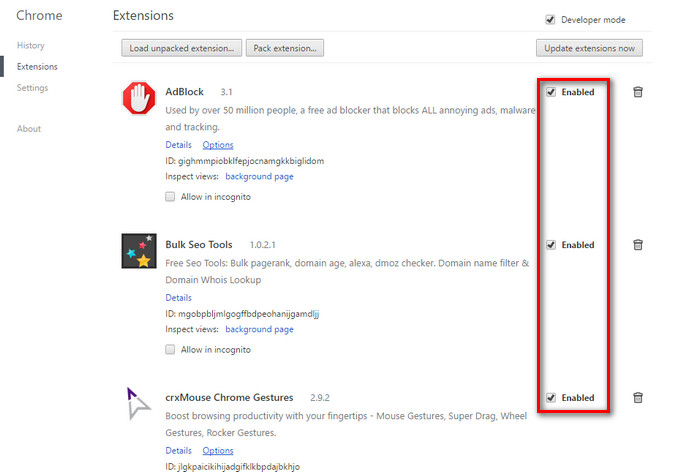700x472 pixels.
Task: Open crxMouse Details link
Action: coord(179,450)
